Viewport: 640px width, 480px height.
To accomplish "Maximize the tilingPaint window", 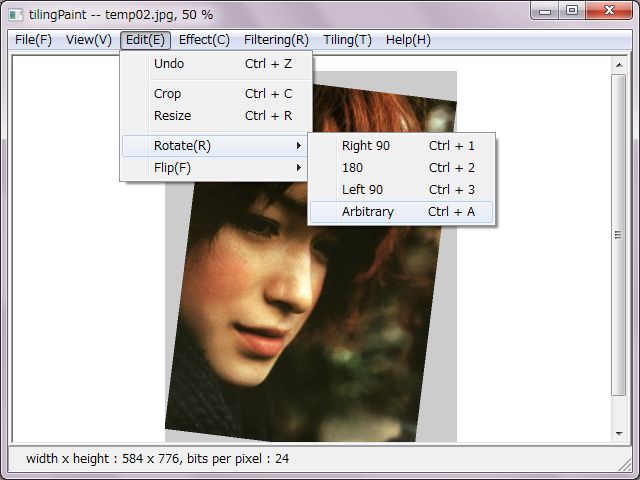I will pyautogui.click(x=572, y=11).
